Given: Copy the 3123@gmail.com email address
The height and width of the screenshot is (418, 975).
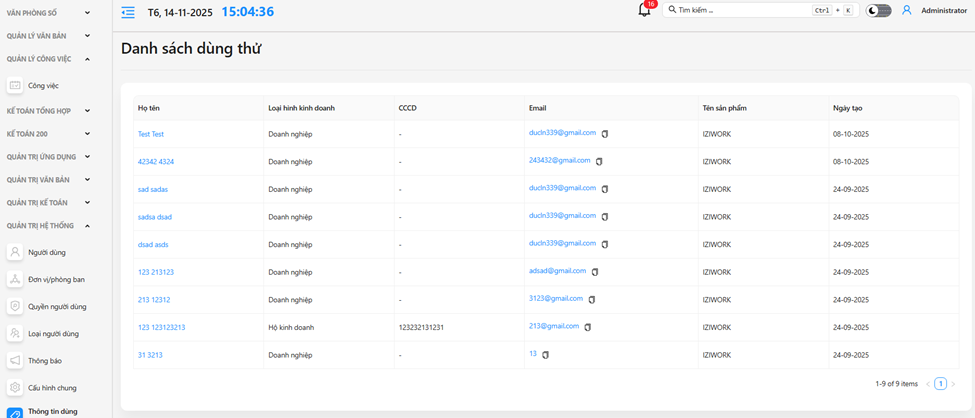Looking at the screenshot, I should coord(592,300).
